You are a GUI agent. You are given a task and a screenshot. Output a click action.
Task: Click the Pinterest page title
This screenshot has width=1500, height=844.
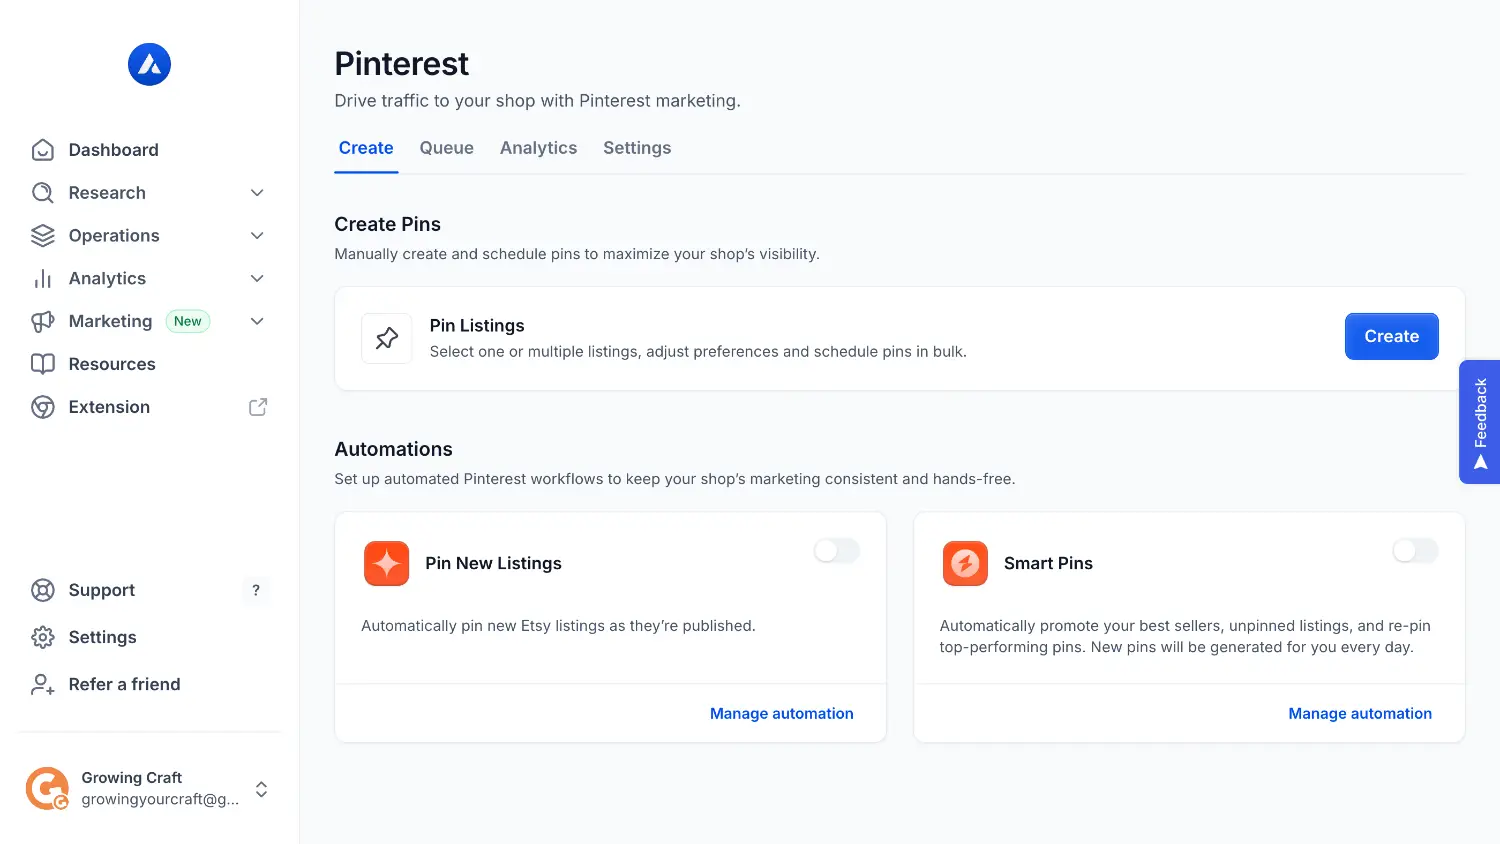tap(401, 64)
